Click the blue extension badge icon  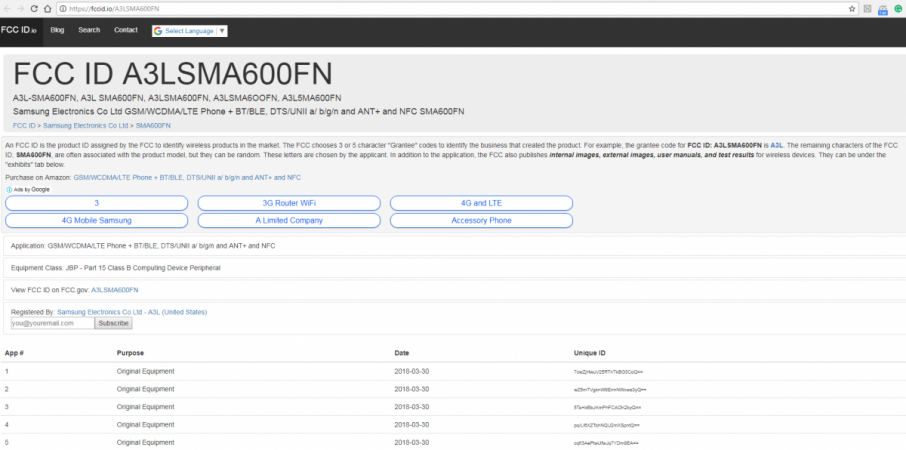[x=882, y=9]
